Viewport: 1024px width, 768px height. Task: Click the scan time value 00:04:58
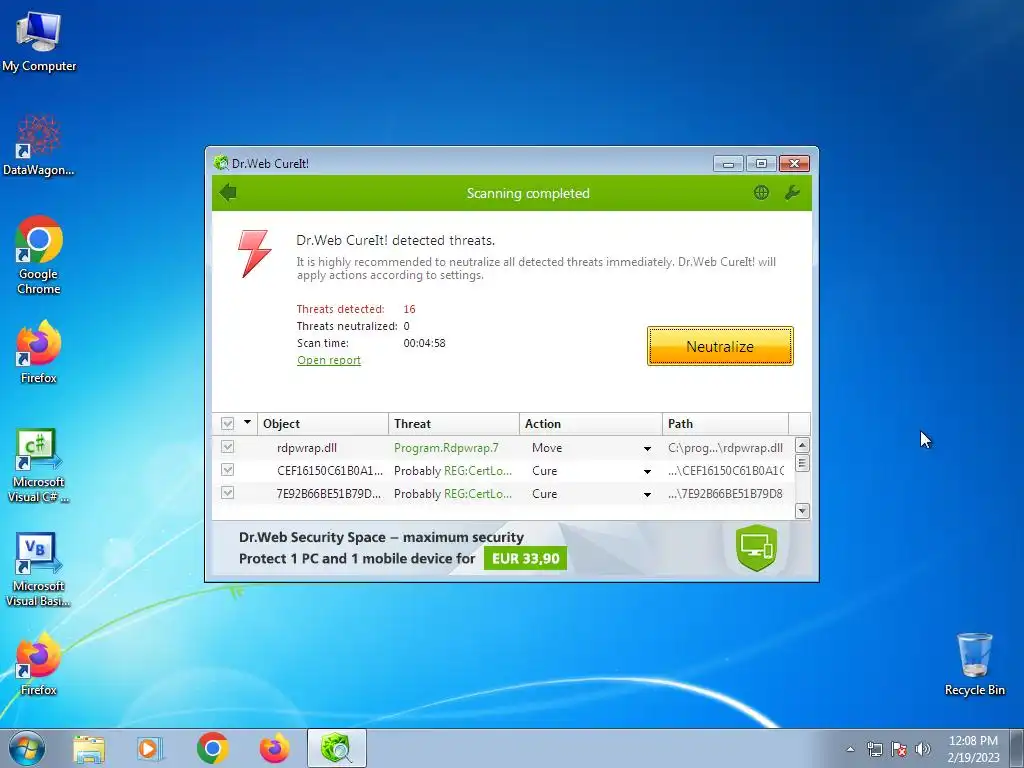point(424,344)
